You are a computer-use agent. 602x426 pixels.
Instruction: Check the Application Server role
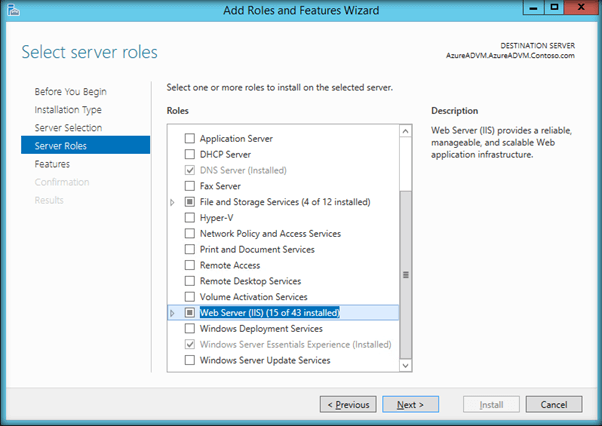190,139
